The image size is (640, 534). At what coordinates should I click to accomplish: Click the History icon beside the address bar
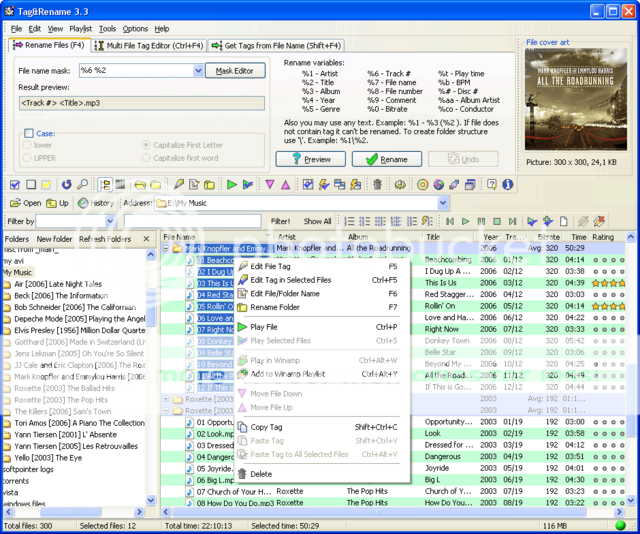pyautogui.click(x=83, y=203)
